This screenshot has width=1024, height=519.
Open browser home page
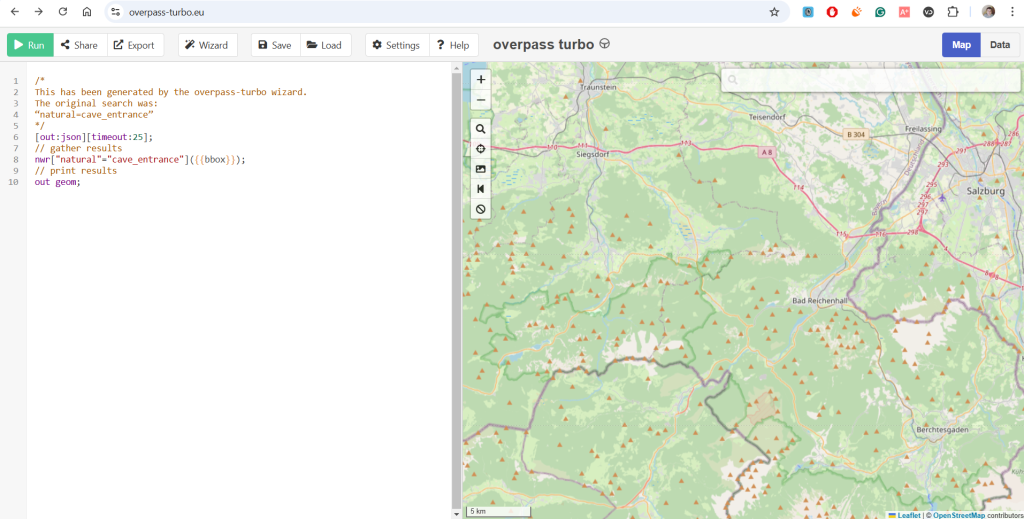pyautogui.click(x=87, y=12)
